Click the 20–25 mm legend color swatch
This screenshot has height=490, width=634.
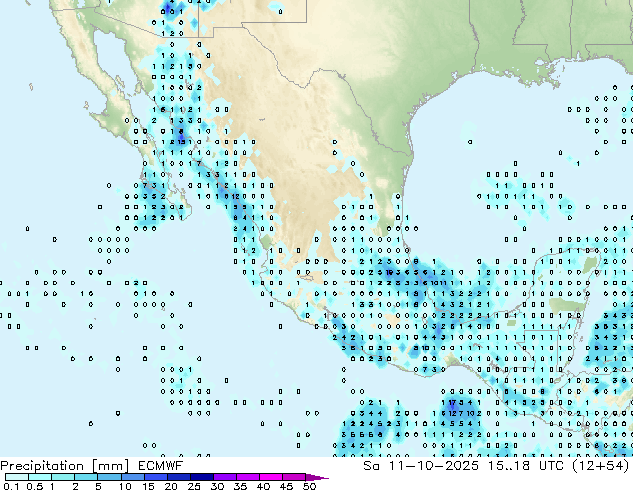pyautogui.click(x=178, y=477)
